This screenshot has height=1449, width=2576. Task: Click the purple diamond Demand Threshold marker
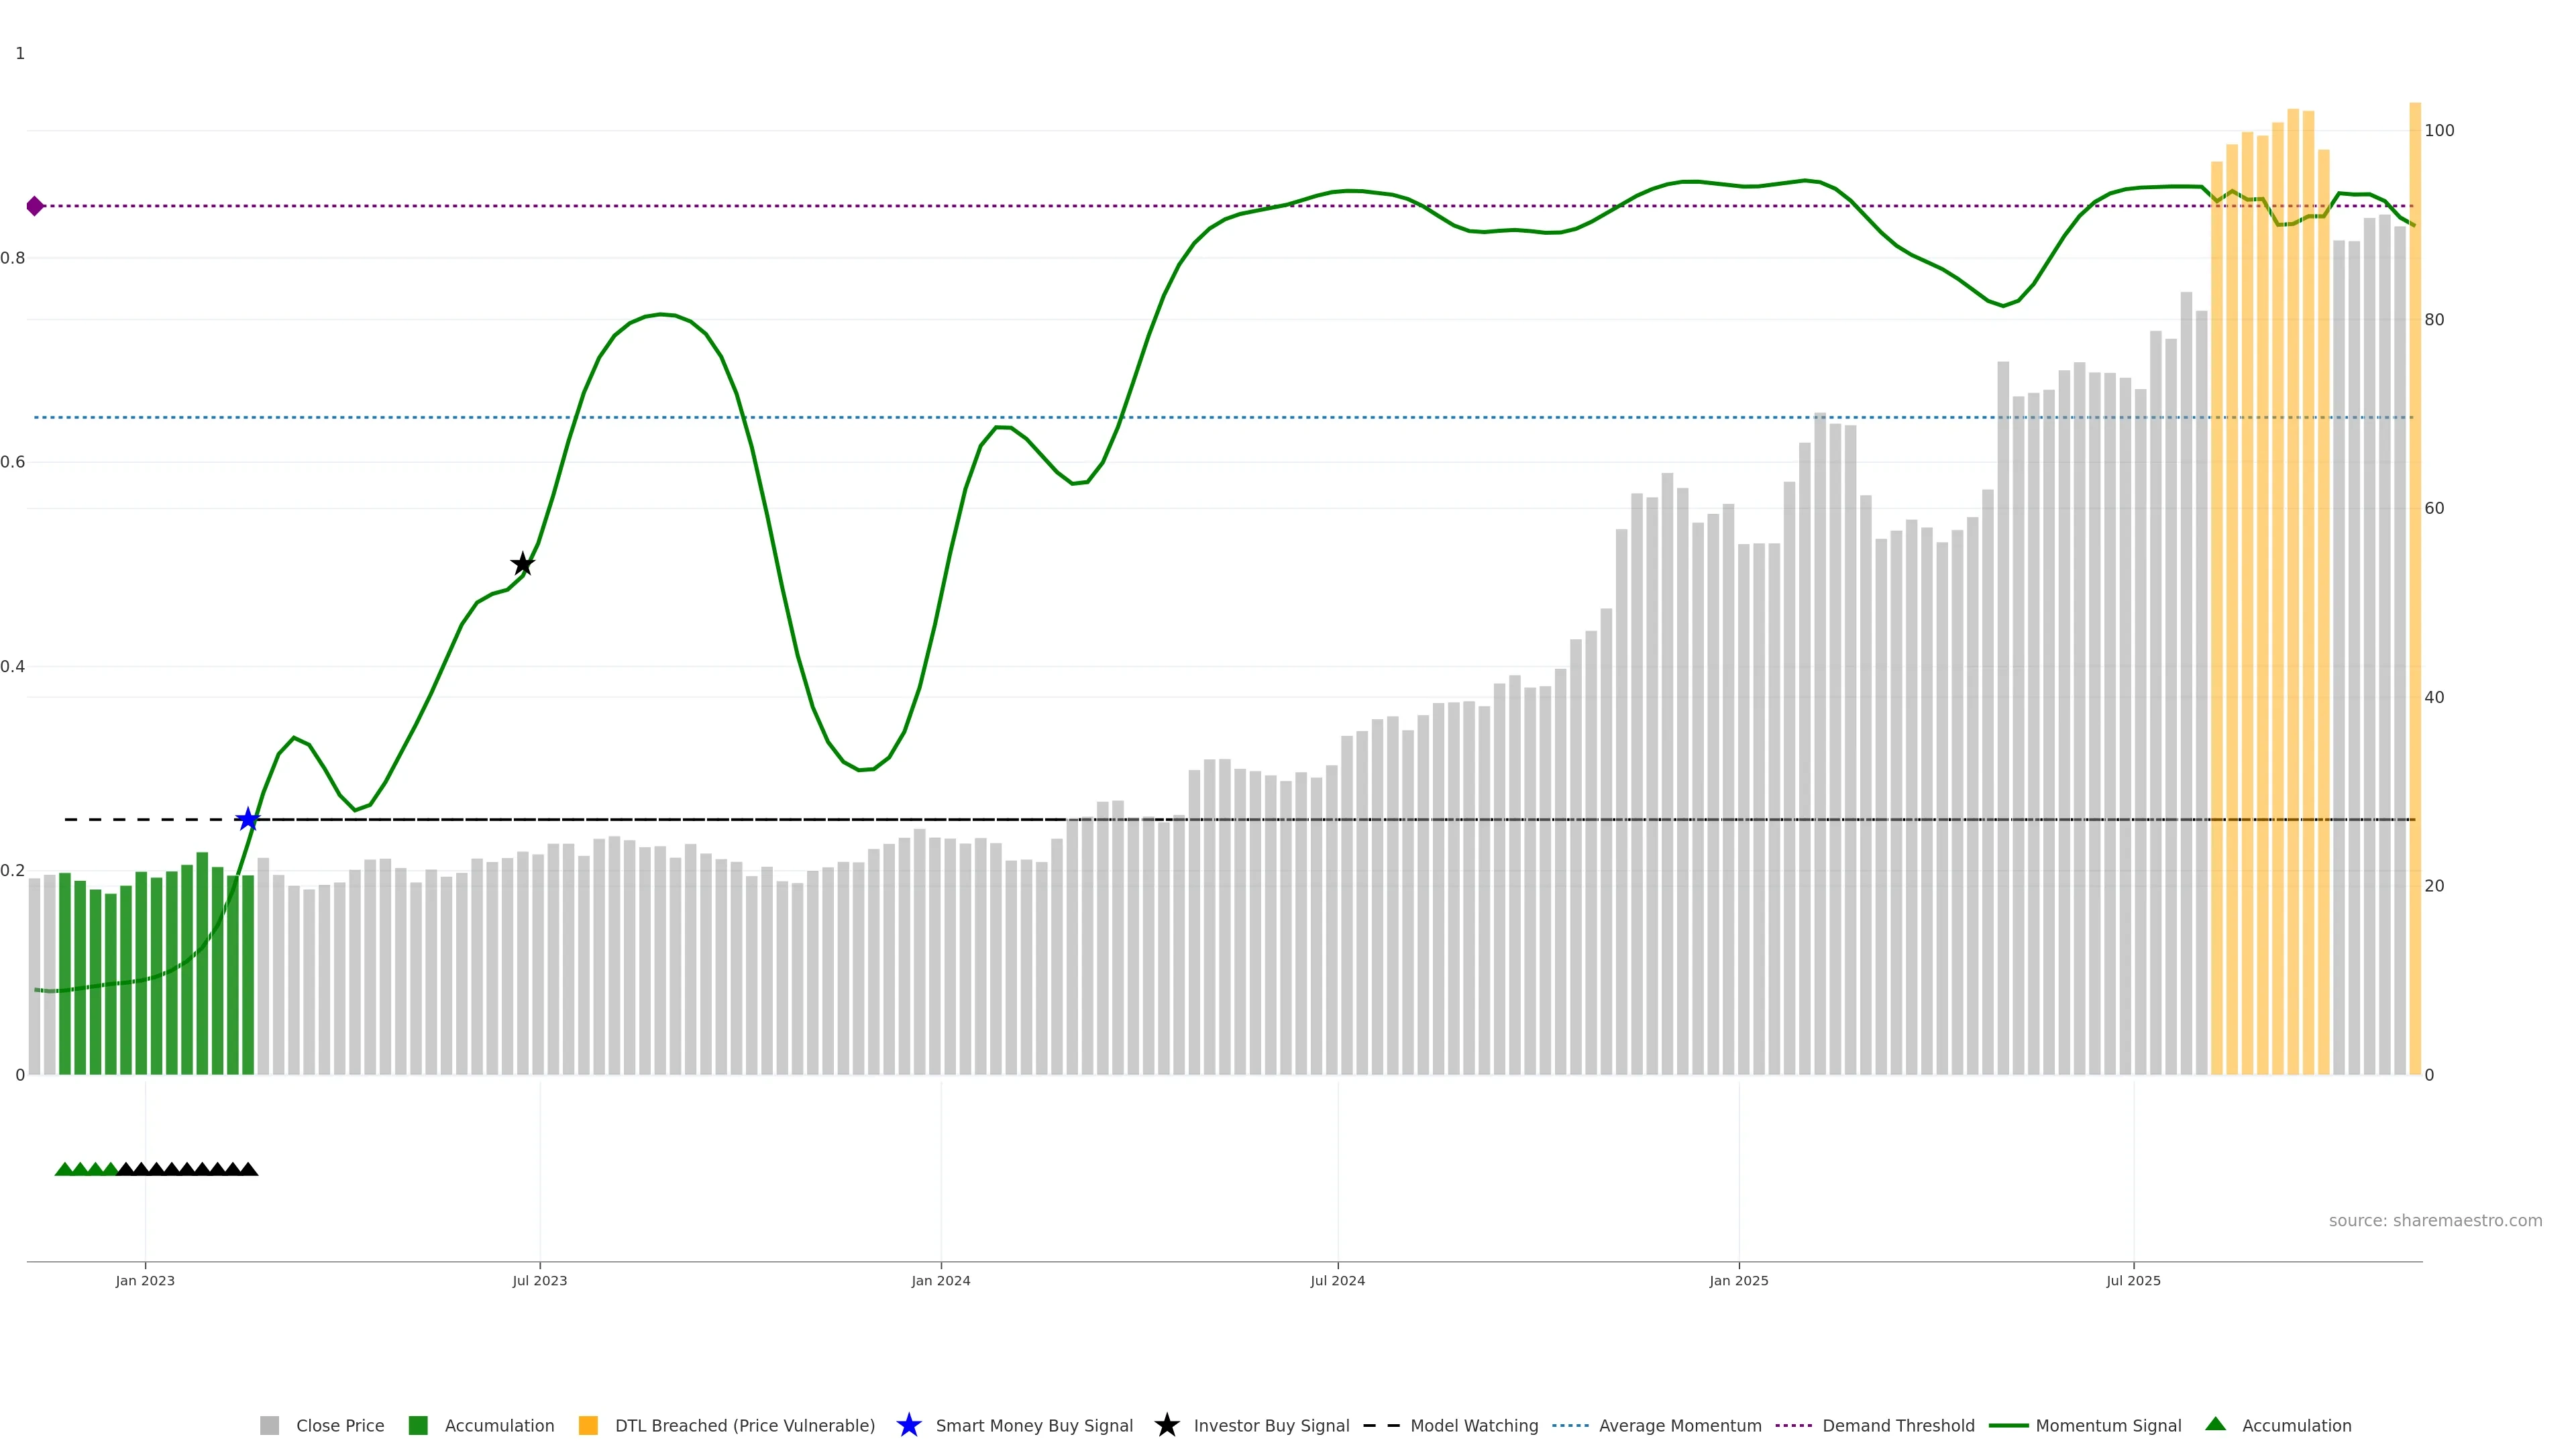[x=35, y=206]
